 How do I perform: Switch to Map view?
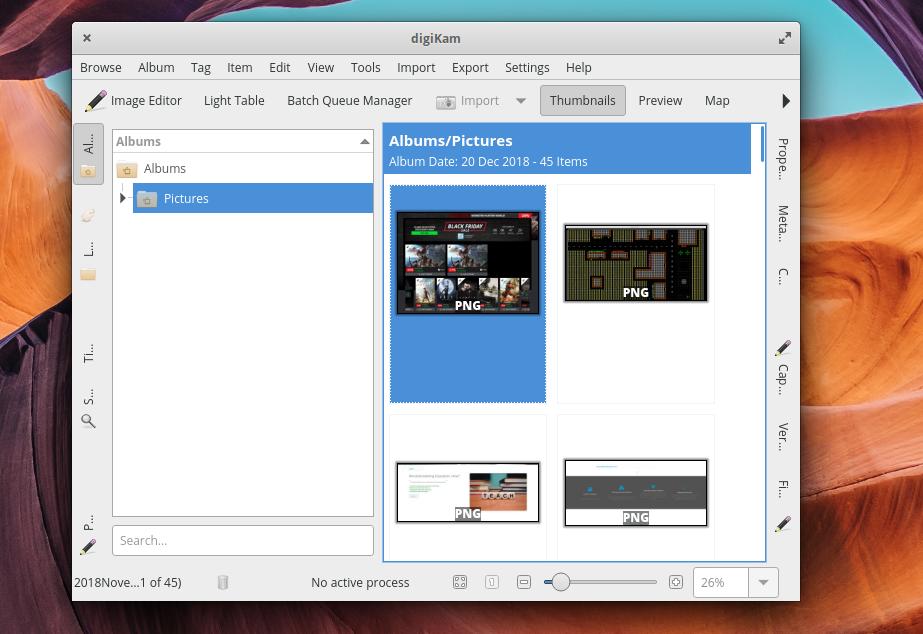[x=716, y=100]
